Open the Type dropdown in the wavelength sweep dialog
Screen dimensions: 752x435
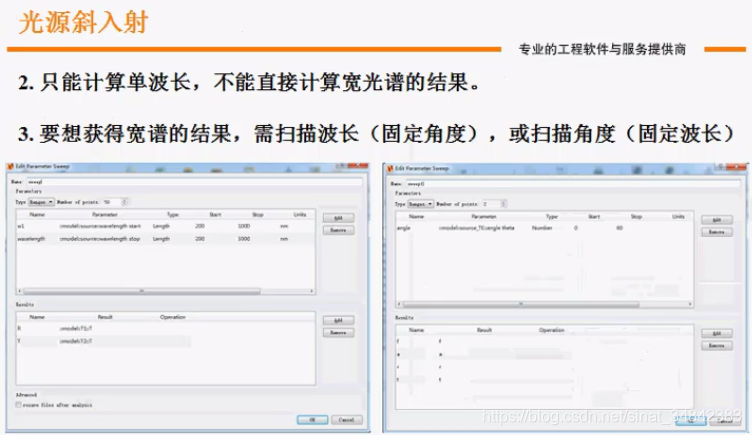tap(41, 202)
